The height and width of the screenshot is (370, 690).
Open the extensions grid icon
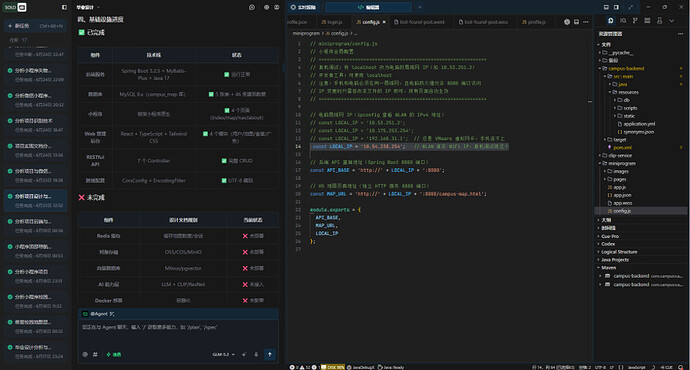click(x=647, y=21)
